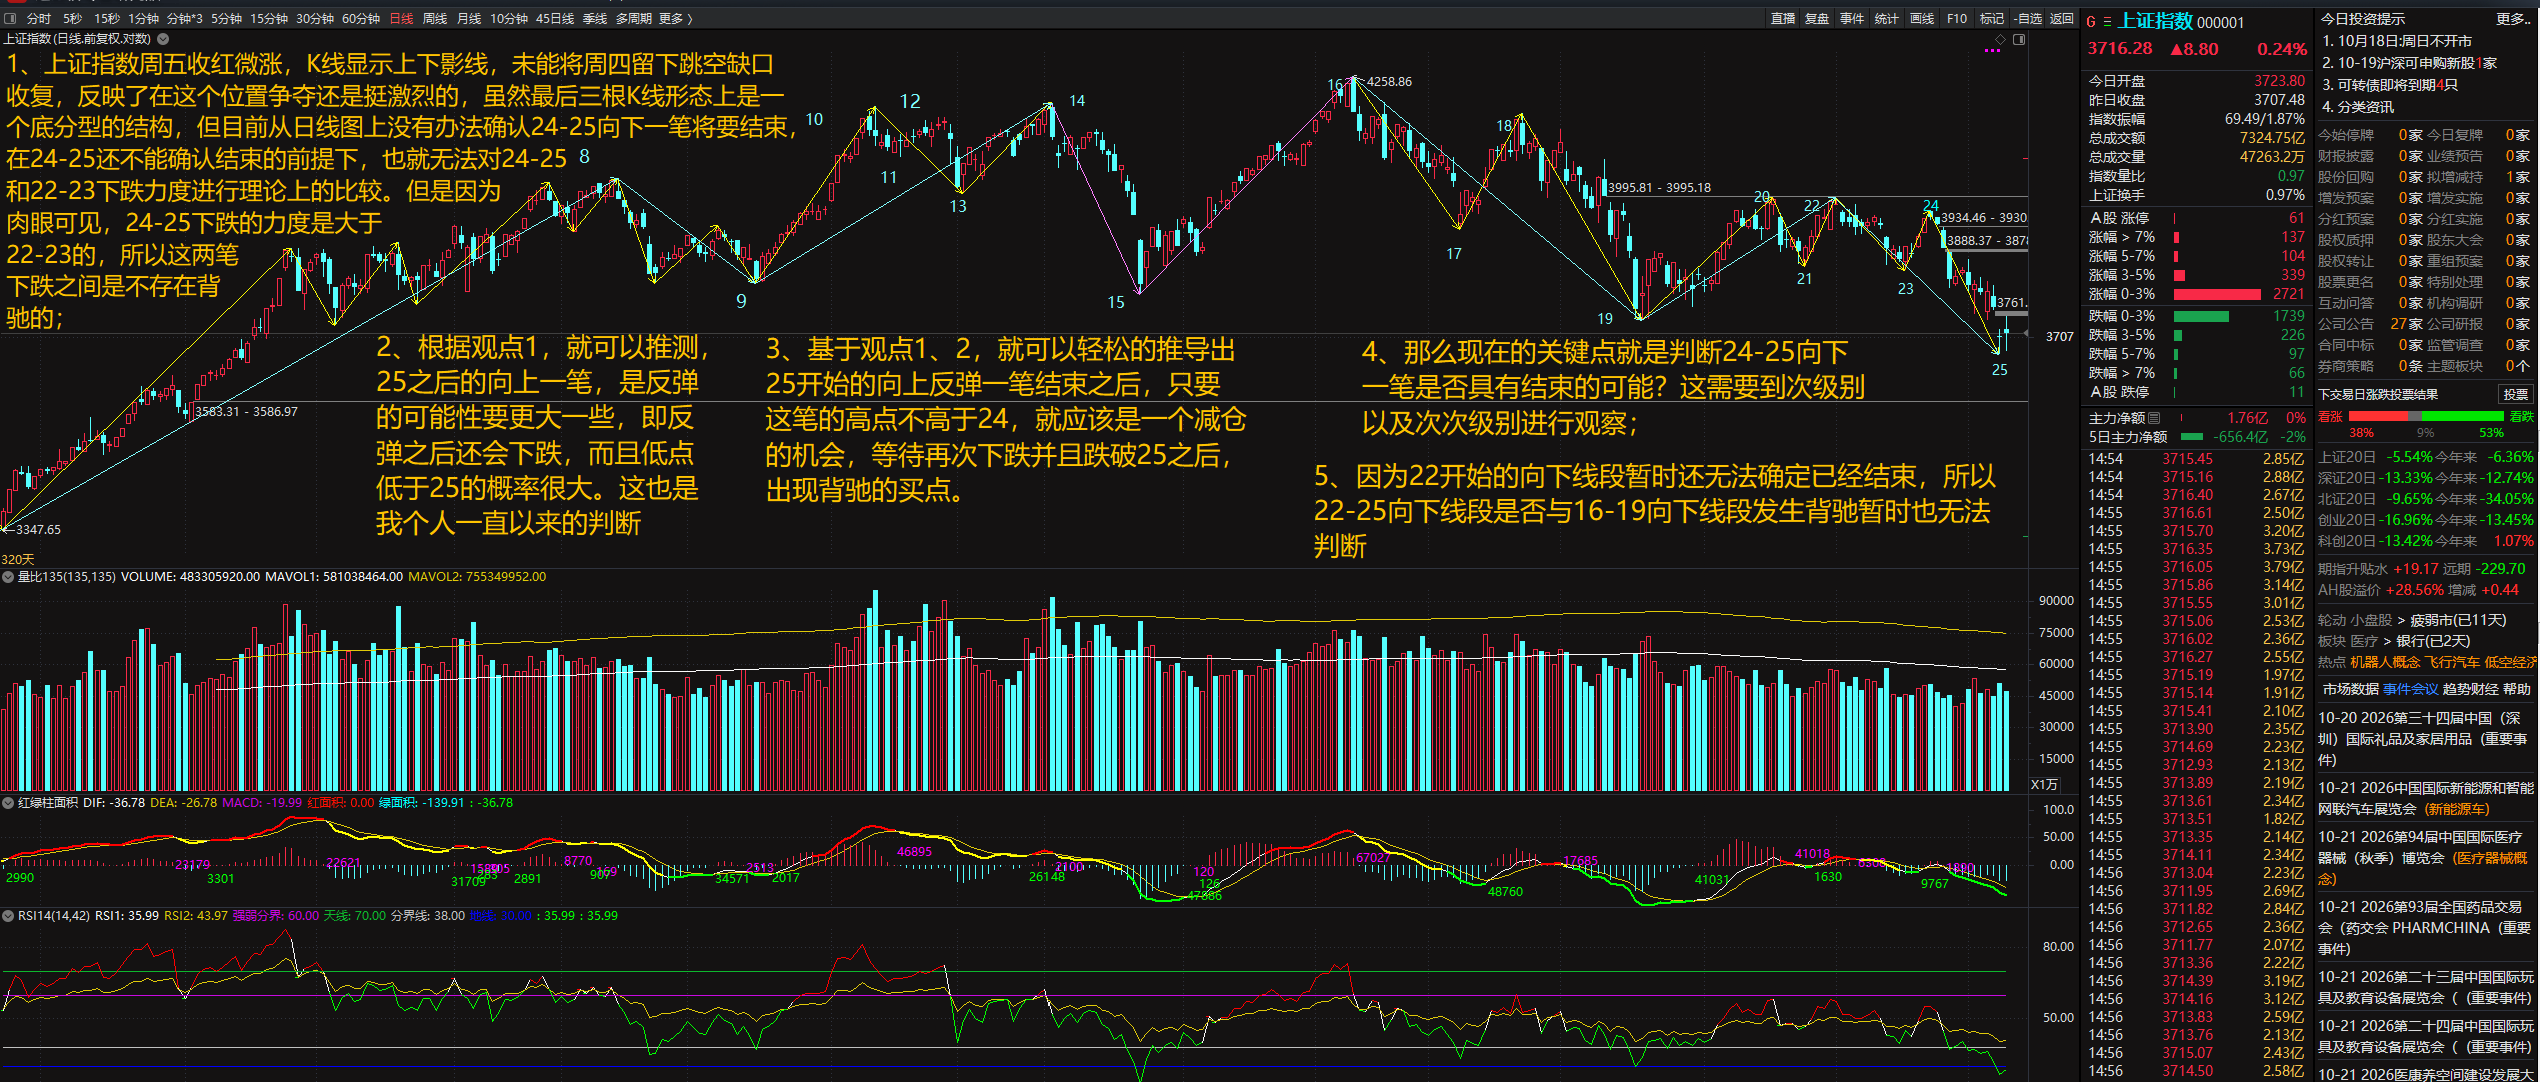Open the 市场数据 tab
Viewport: 2540px width, 1082px height.
coord(2350,689)
